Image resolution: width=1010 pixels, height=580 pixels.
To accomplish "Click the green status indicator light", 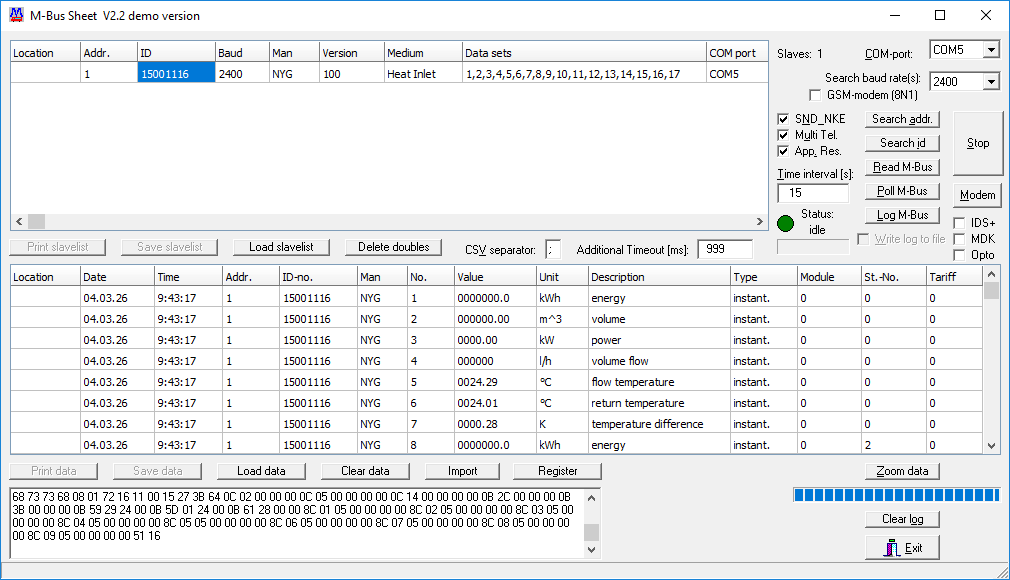I will 786,222.
